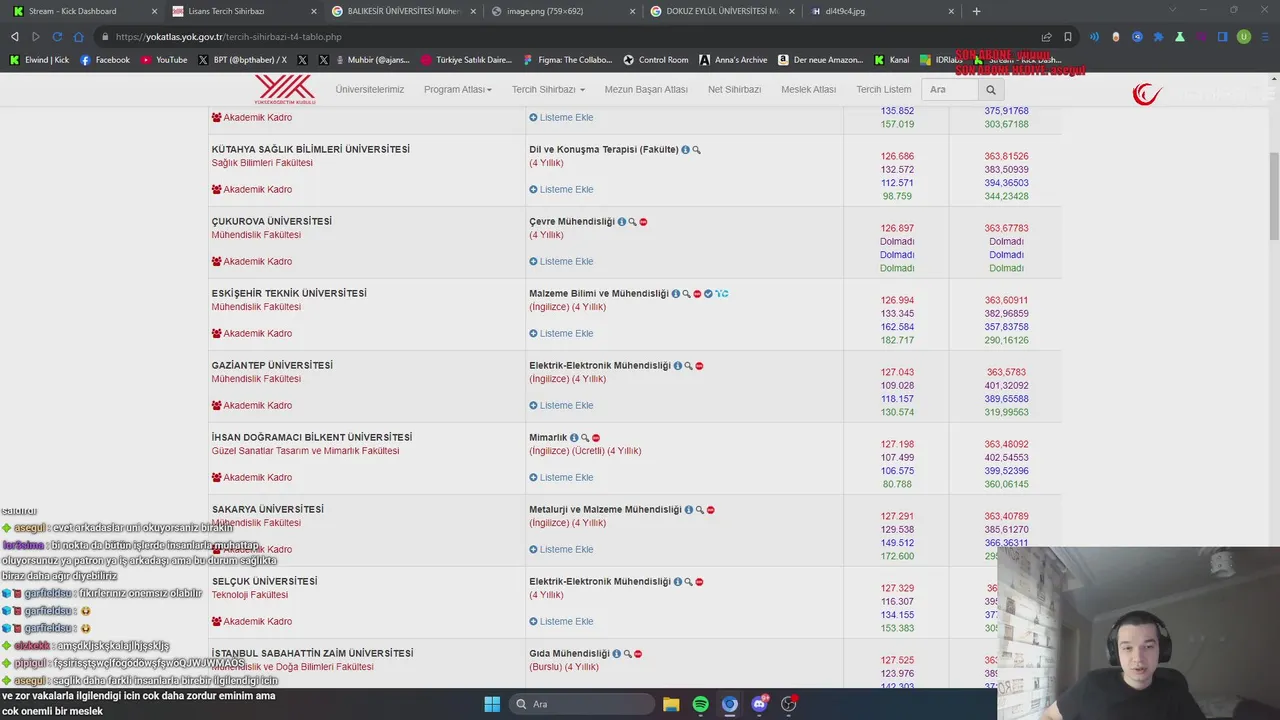Click the YÇ badge on Malzeme Bilimi row
Screen dimensions: 1280x720
click(x=722, y=294)
